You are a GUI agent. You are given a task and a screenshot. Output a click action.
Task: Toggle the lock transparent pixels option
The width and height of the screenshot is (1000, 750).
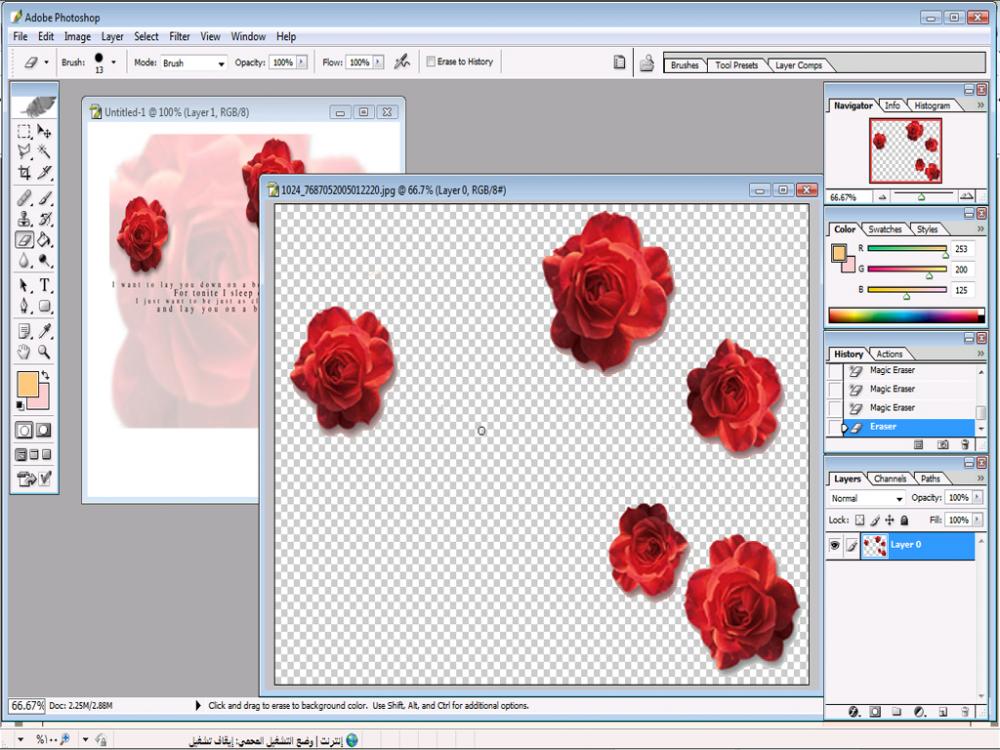click(859, 520)
